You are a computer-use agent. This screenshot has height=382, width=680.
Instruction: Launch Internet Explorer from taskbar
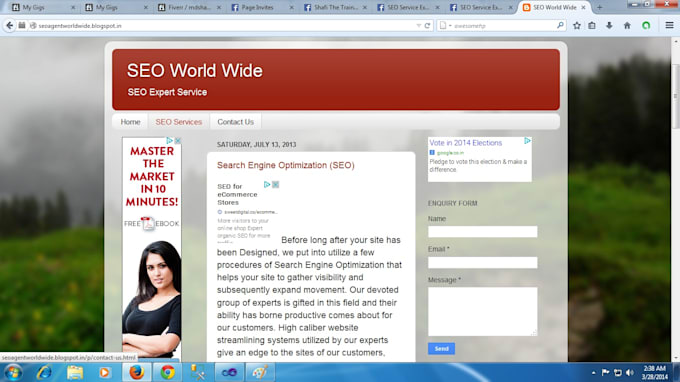(44, 372)
